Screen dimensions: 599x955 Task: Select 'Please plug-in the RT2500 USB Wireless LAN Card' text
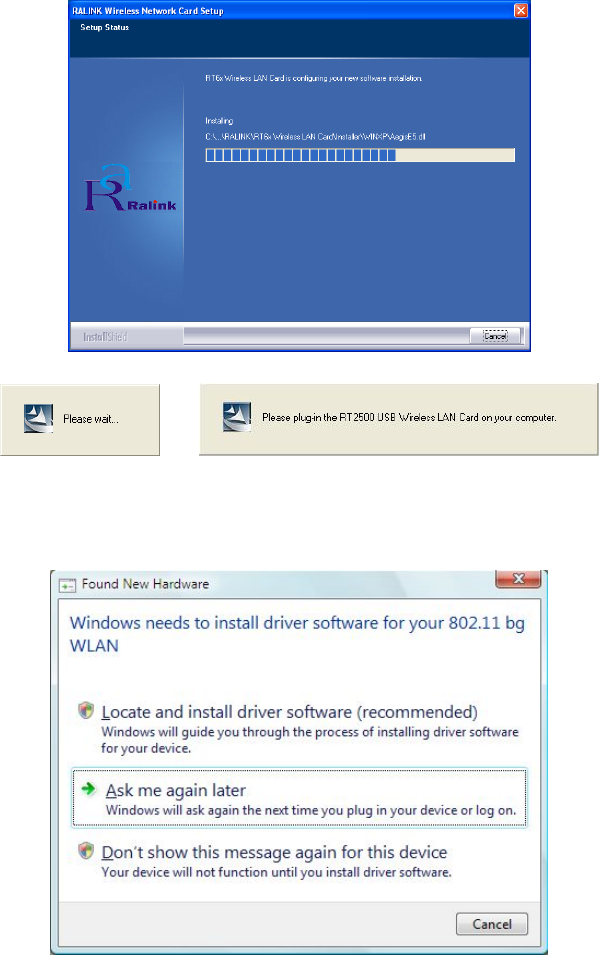[x=409, y=417]
